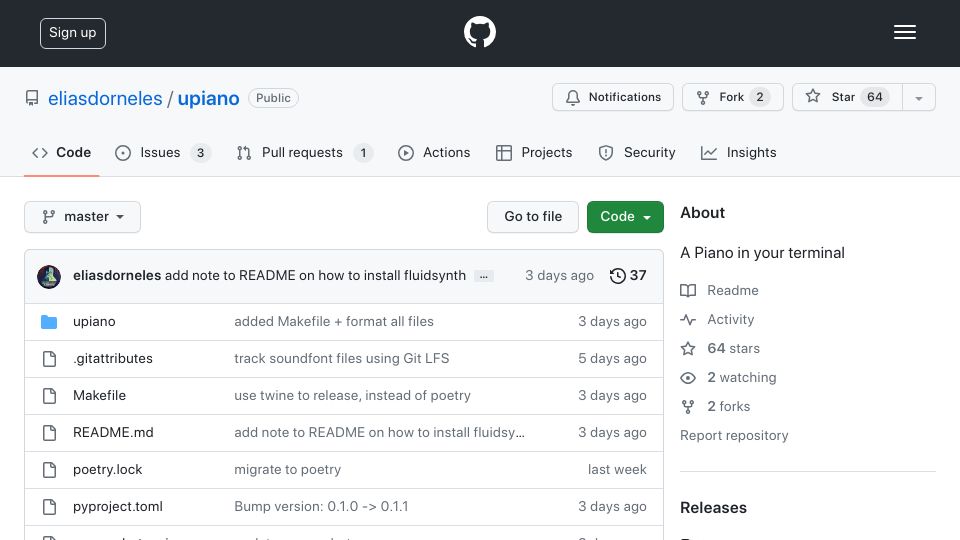The image size is (960, 540).
Task: Open the Actions tab
Action: (x=434, y=152)
